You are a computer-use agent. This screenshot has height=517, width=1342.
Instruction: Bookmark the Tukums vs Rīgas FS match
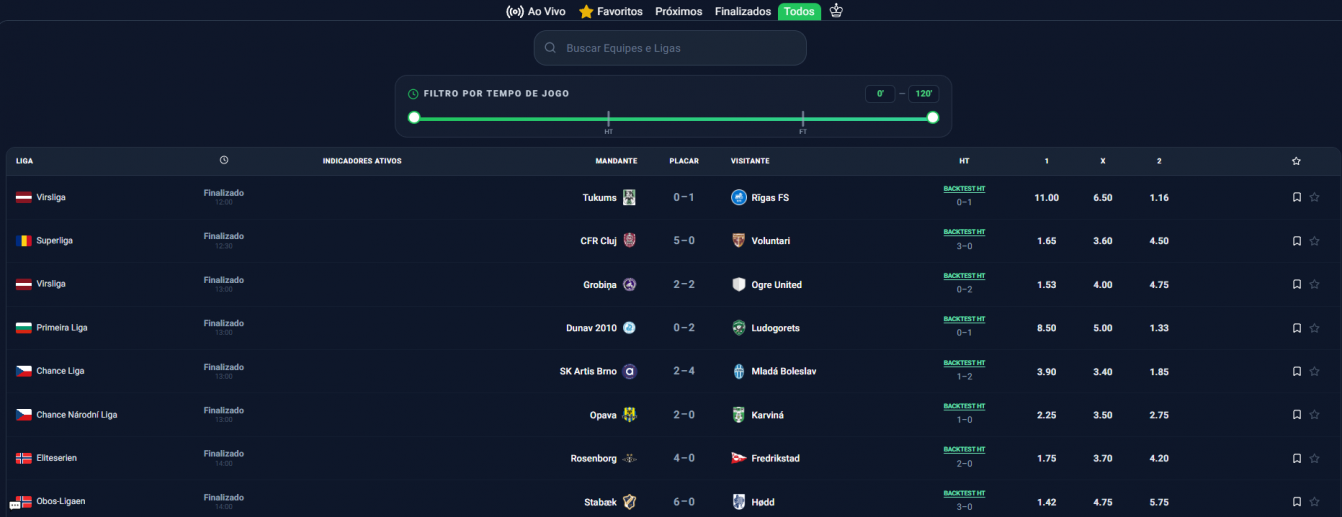(x=1297, y=197)
